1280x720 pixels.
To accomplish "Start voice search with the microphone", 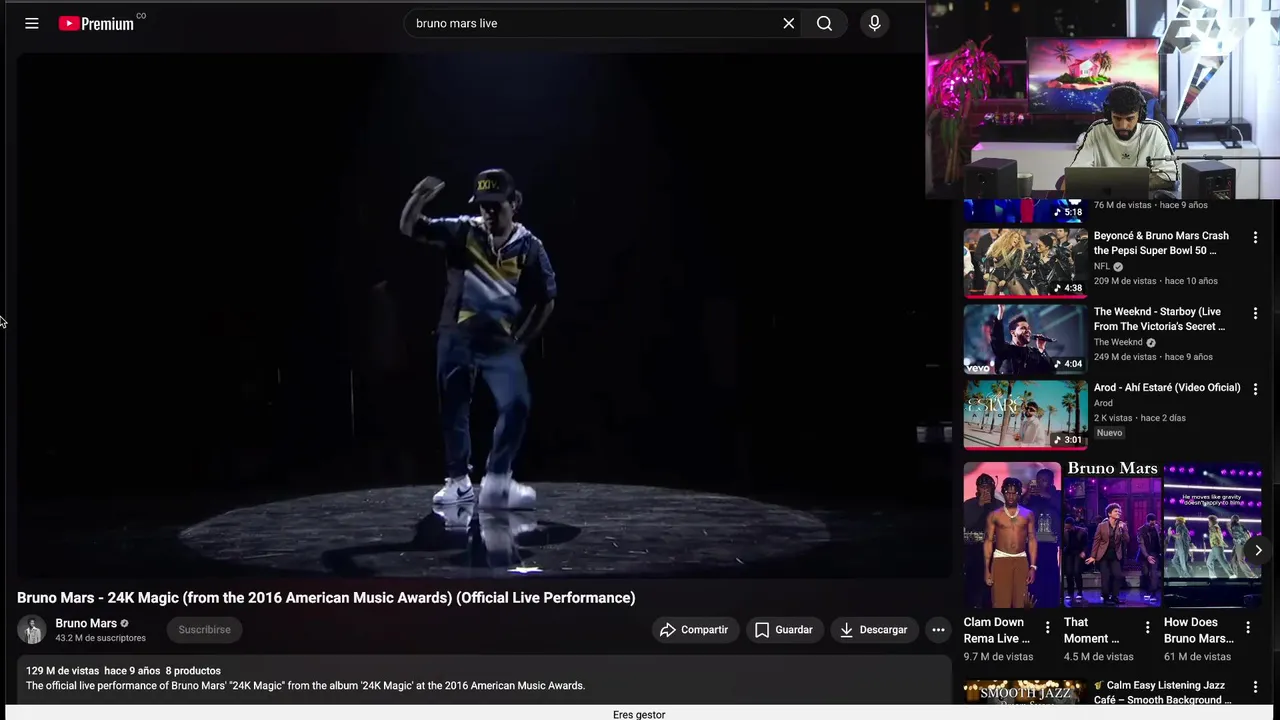I will tap(874, 23).
